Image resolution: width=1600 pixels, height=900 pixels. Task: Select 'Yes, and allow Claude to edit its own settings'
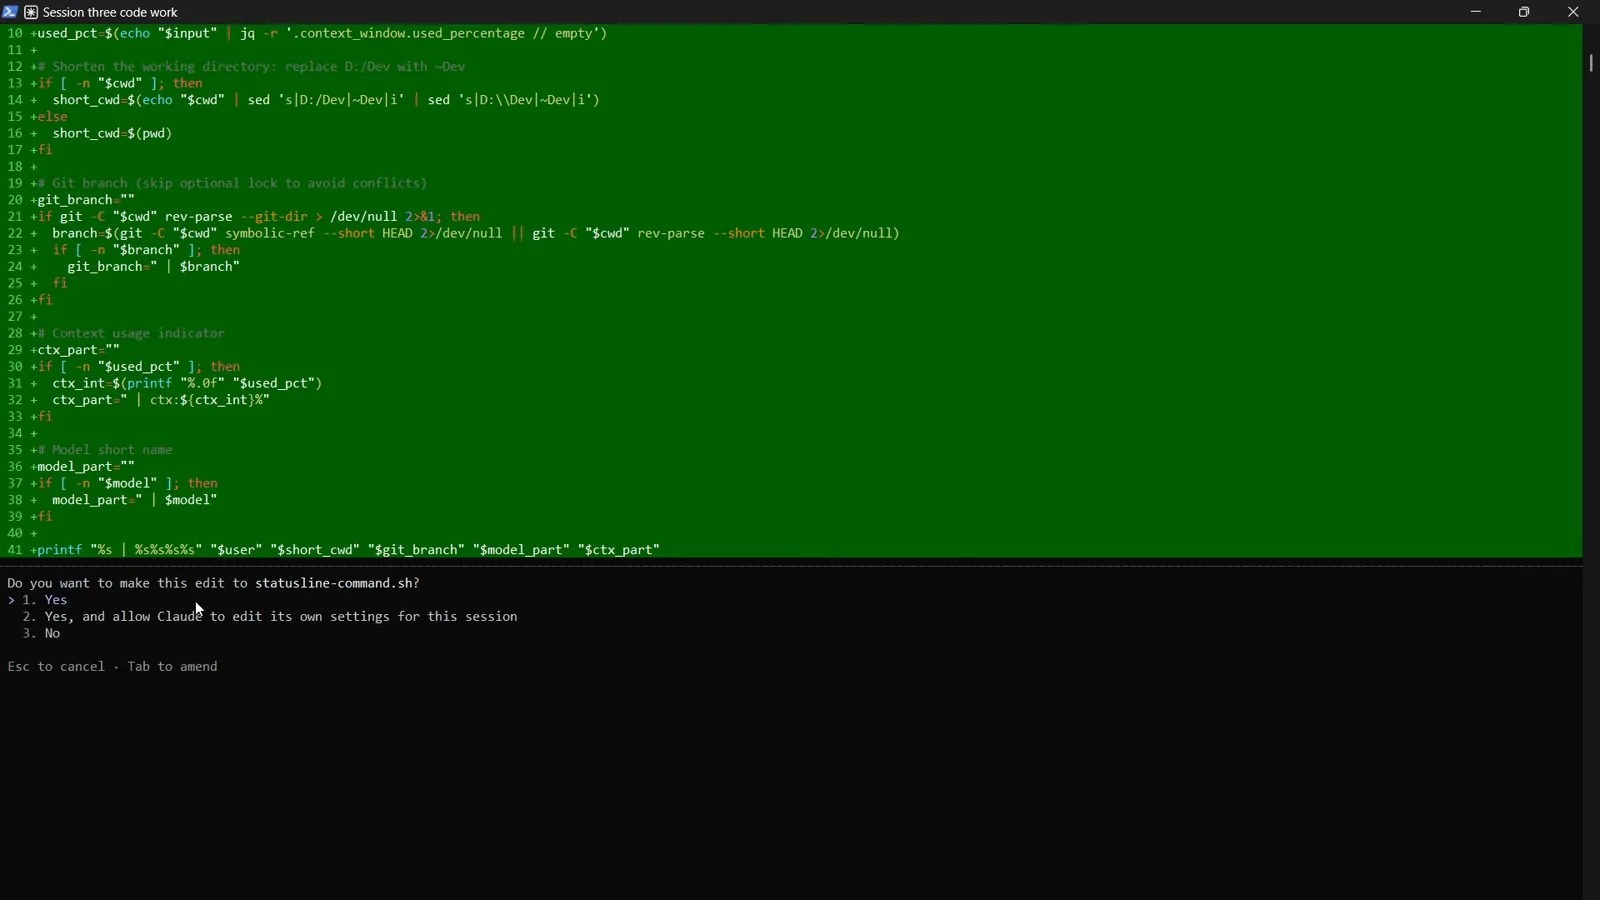pos(270,617)
